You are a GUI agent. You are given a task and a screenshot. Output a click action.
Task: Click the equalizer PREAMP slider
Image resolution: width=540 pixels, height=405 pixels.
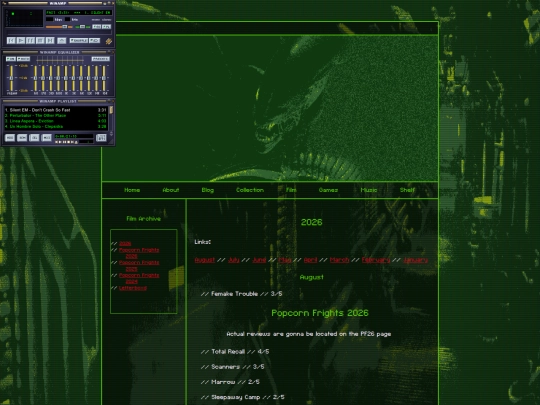pos(11,78)
